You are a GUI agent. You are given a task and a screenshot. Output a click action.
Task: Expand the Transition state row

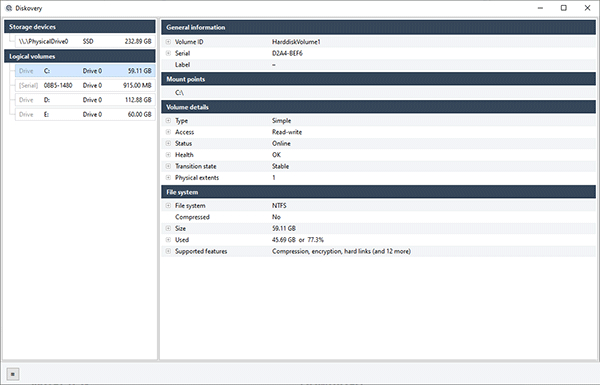click(168, 166)
